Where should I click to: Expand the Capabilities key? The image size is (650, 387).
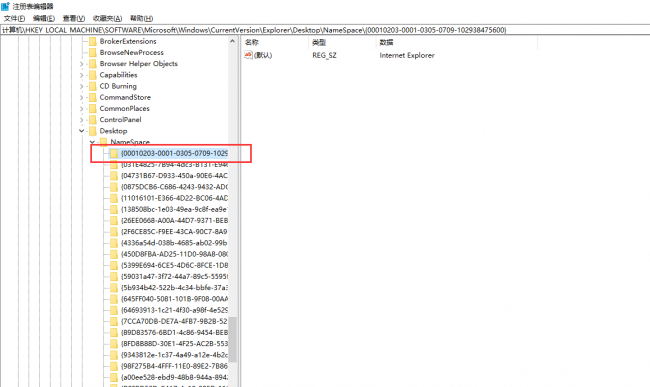[82, 75]
